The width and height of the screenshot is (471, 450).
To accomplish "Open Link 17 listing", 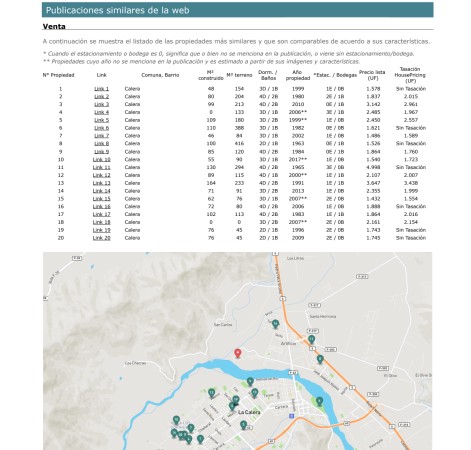I will 101,214.
